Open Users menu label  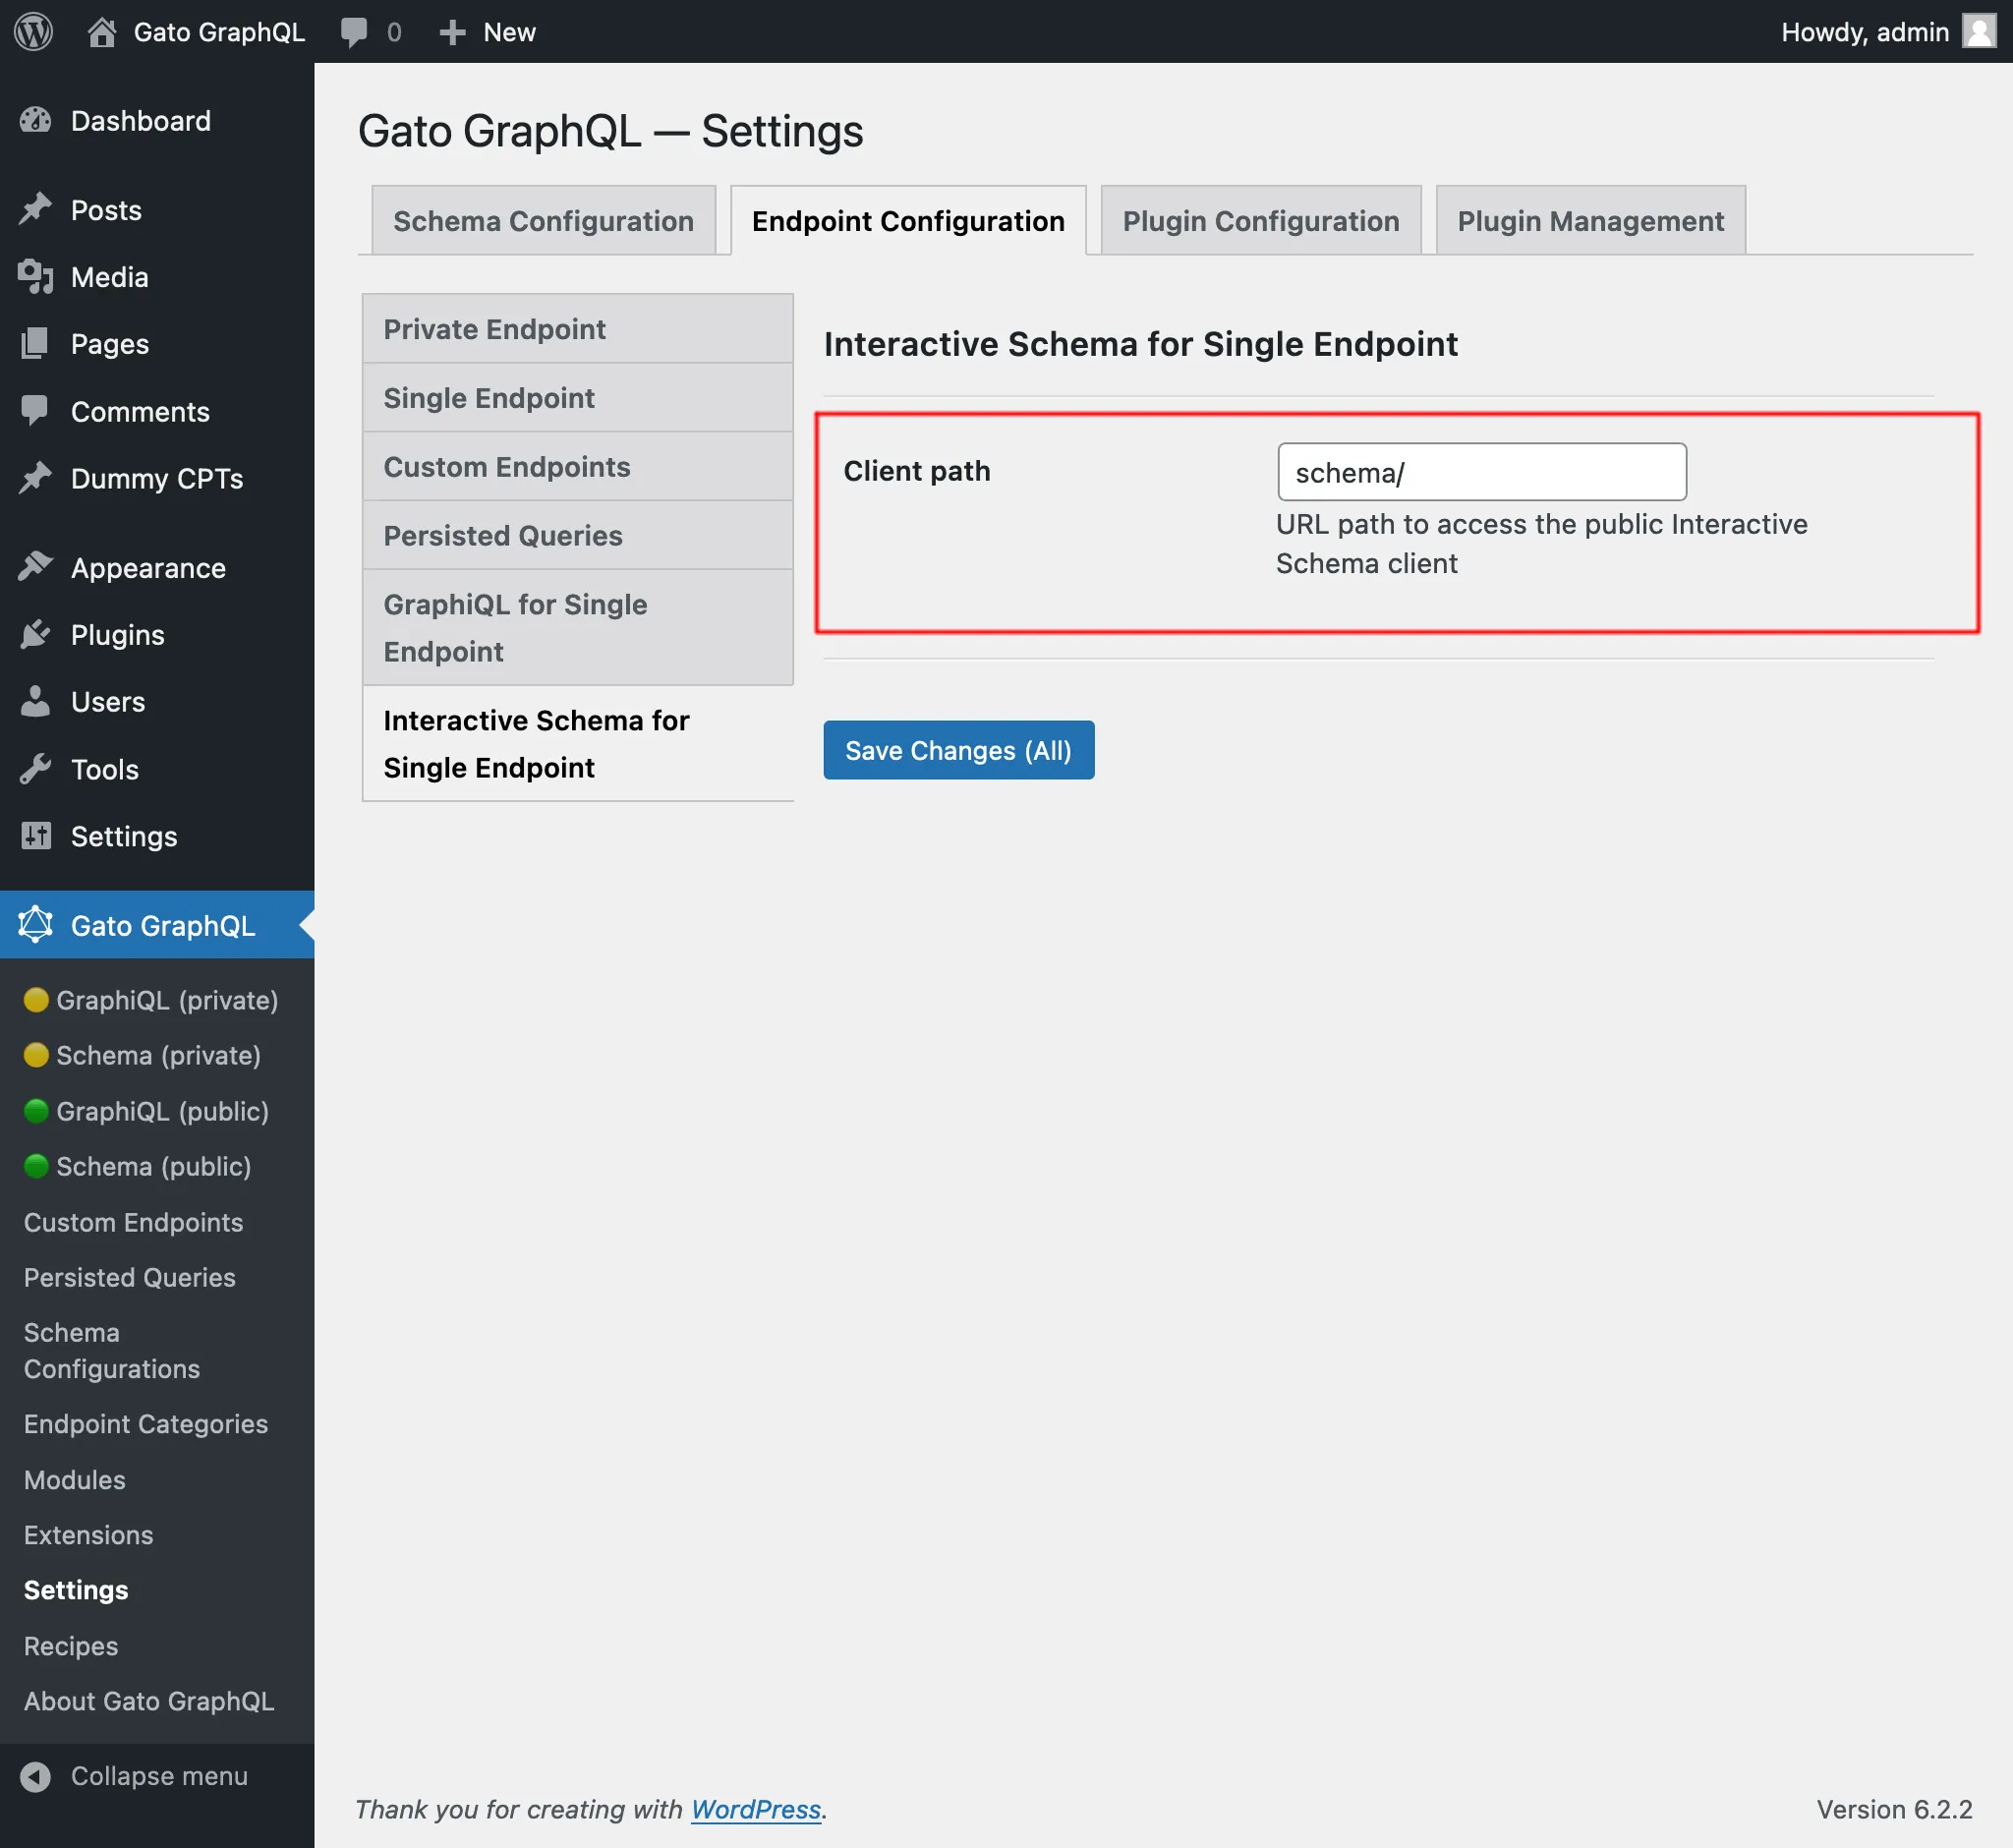[x=108, y=702]
